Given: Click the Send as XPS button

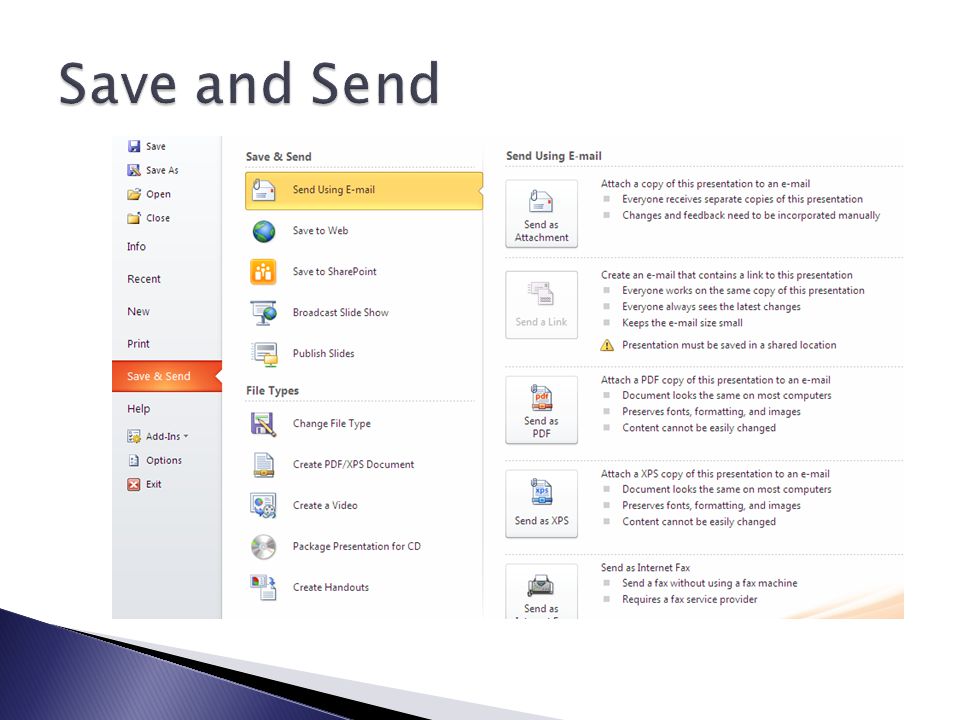Looking at the screenshot, I should 541,504.
